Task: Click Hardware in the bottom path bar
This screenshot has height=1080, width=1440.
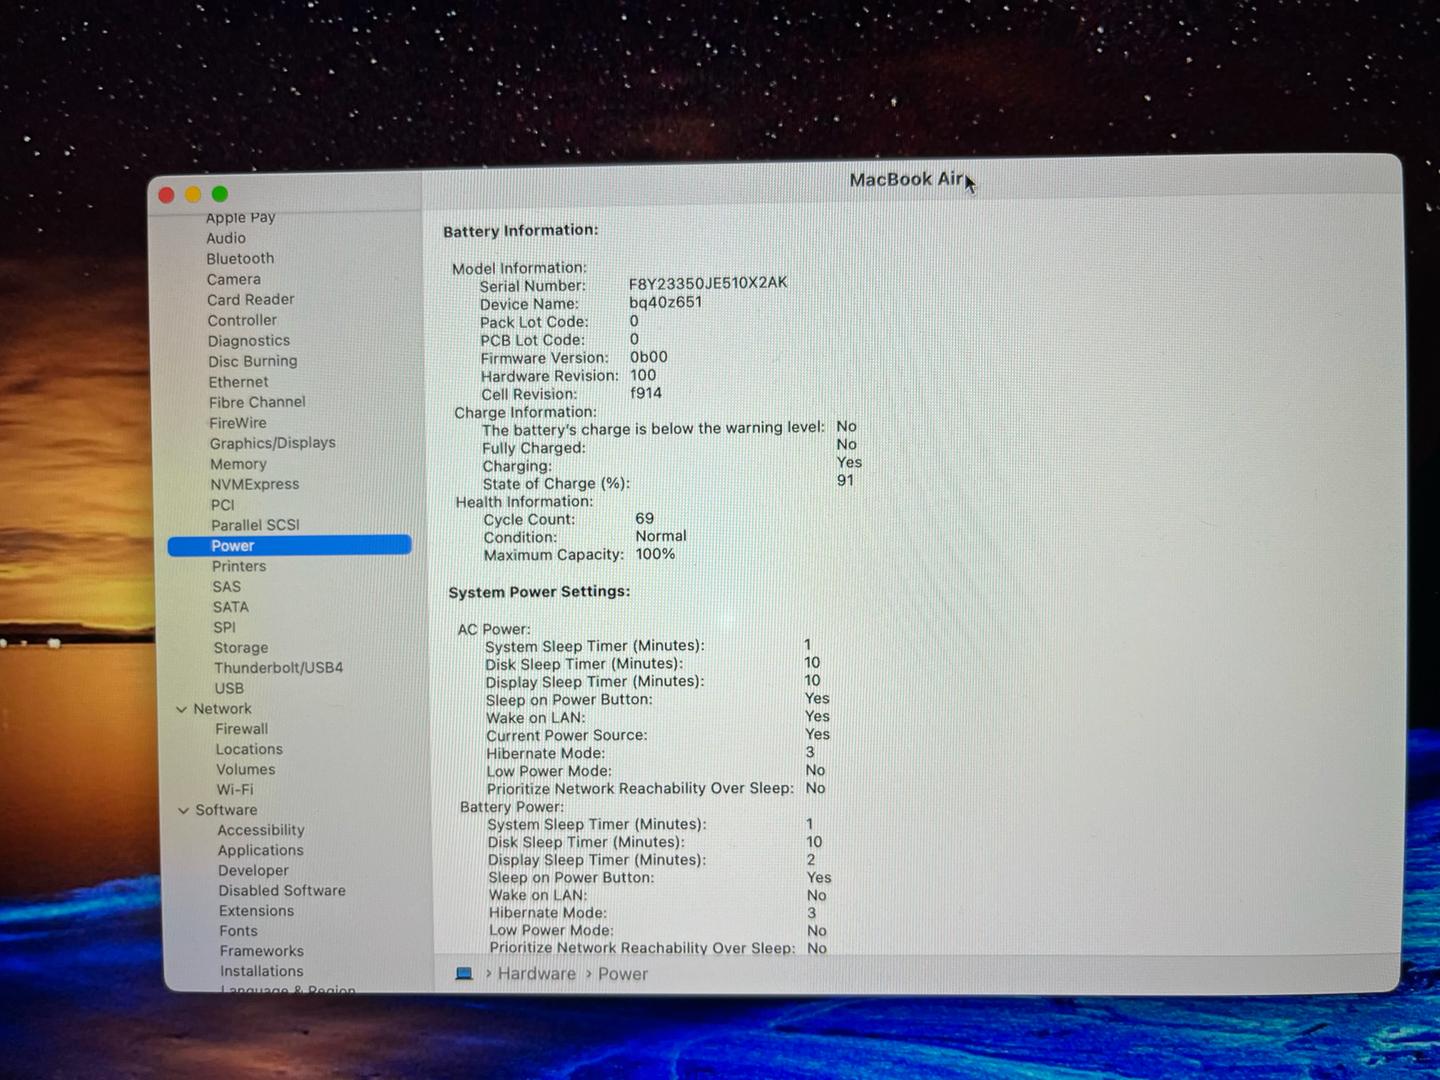Action: (x=537, y=973)
